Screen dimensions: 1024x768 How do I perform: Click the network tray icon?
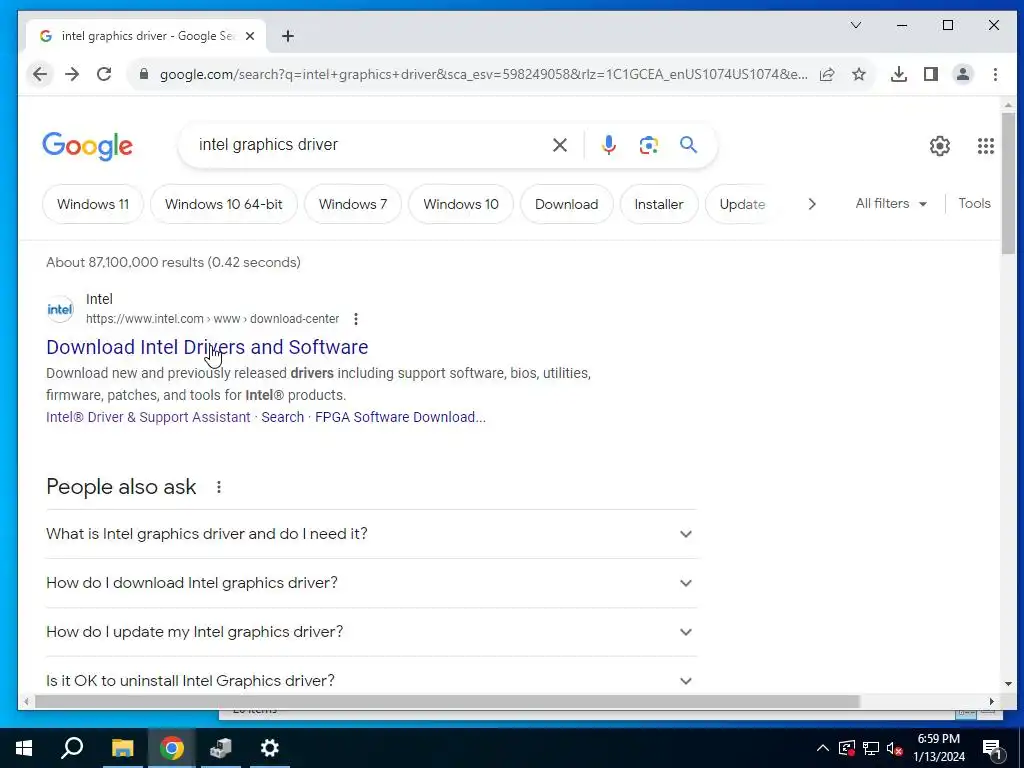pos(871,748)
